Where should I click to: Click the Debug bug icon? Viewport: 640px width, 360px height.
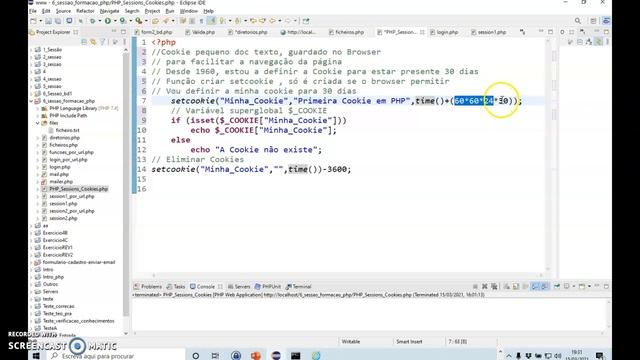pos(93,21)
